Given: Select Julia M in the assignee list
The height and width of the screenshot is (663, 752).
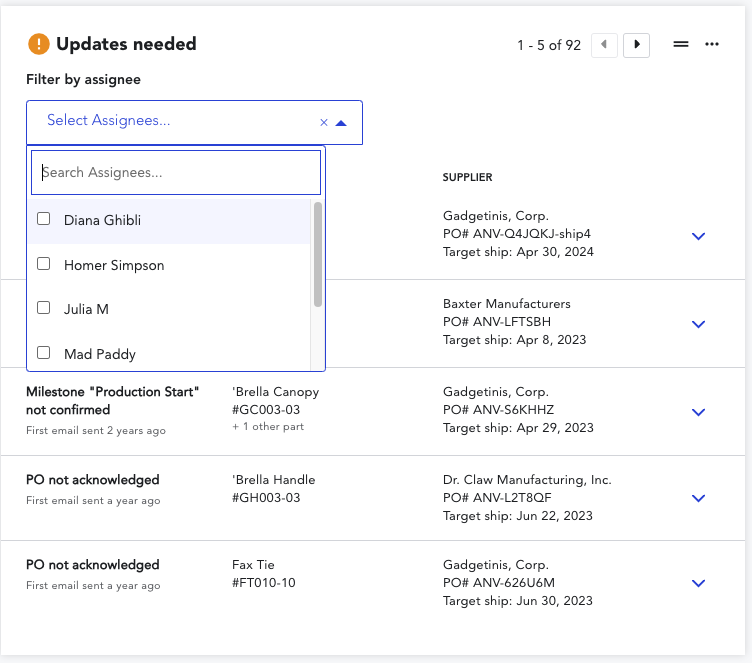Looking at the screenshot, I should click(169, 309).
